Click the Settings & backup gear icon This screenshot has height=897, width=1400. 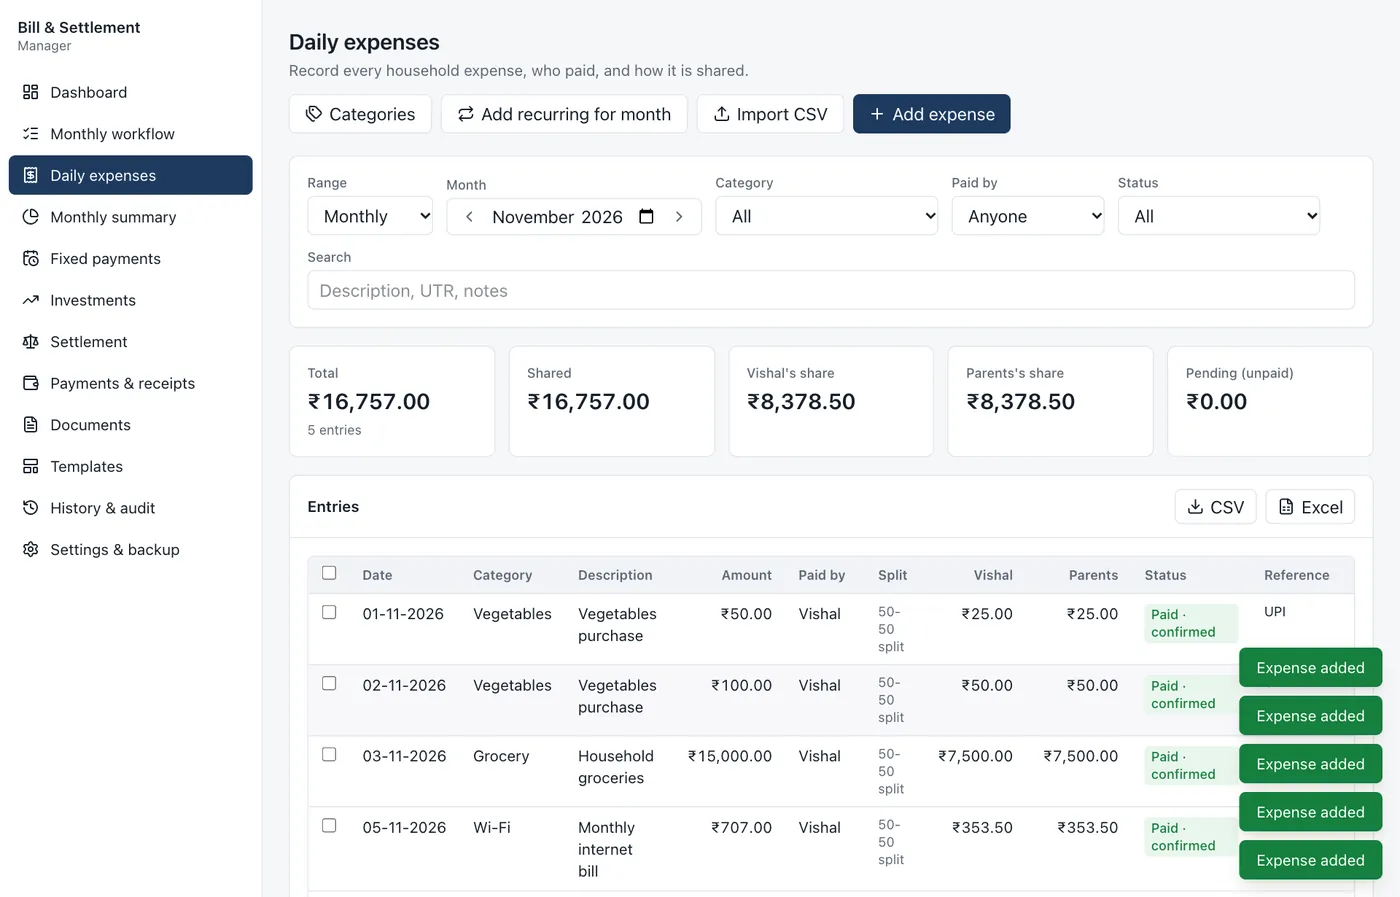coord(31,550)
